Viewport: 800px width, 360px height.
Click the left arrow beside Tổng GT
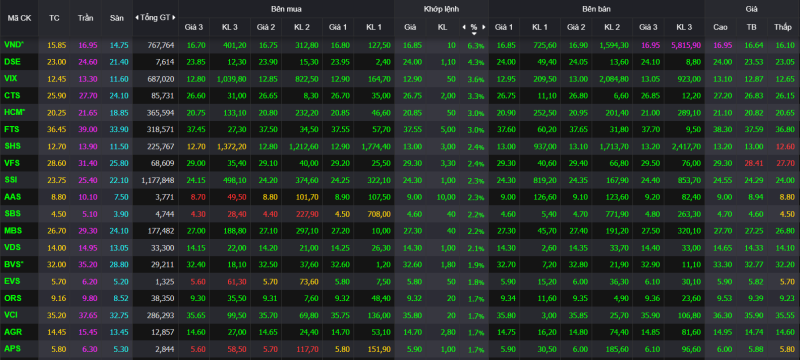pyautogui.click(x=137, y=18)
